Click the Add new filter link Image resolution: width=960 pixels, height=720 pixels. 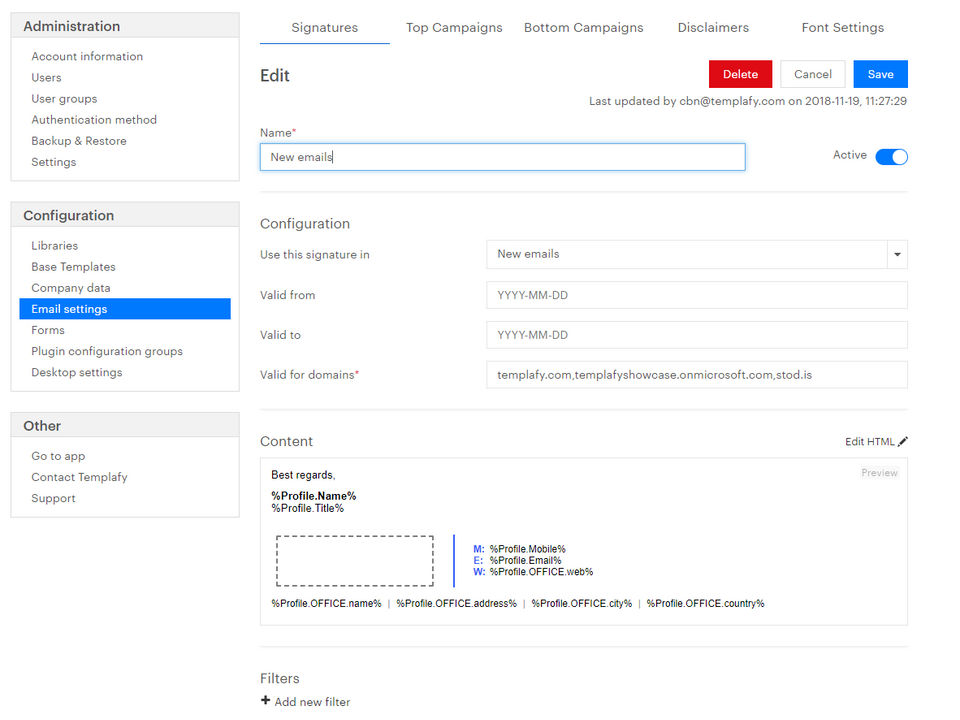pyautogui.click(x=312, y=702)
